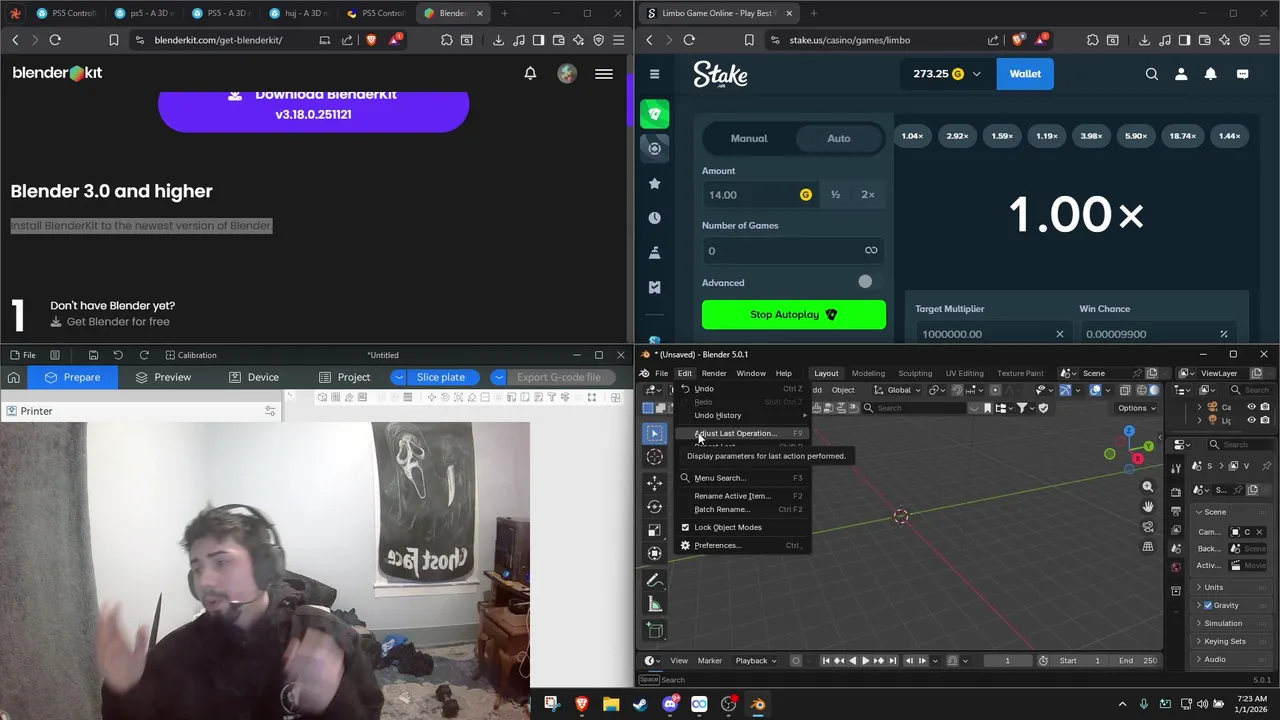Select the Rotate tool in Blender toolbar
This screenshot has width=1280, height=720.
point(655,507)
